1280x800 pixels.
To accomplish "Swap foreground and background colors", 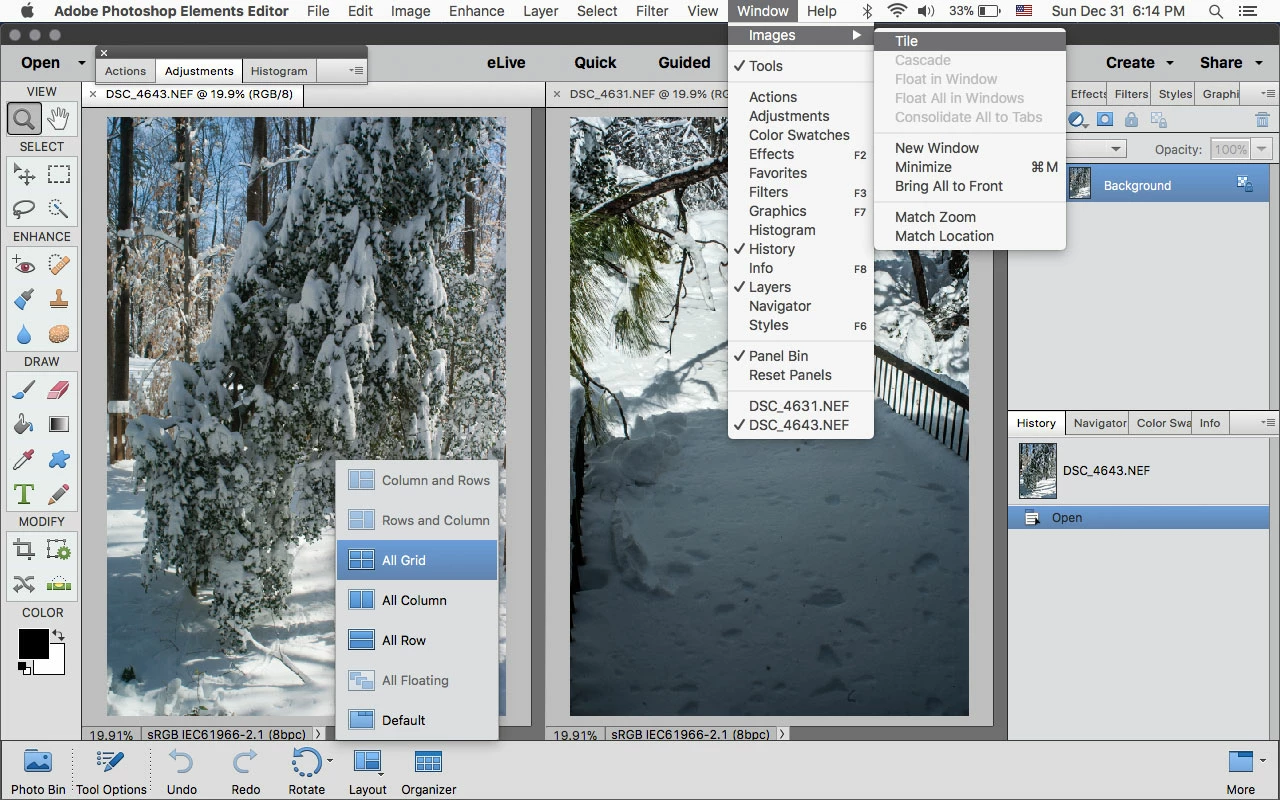I will click(58, 635).
